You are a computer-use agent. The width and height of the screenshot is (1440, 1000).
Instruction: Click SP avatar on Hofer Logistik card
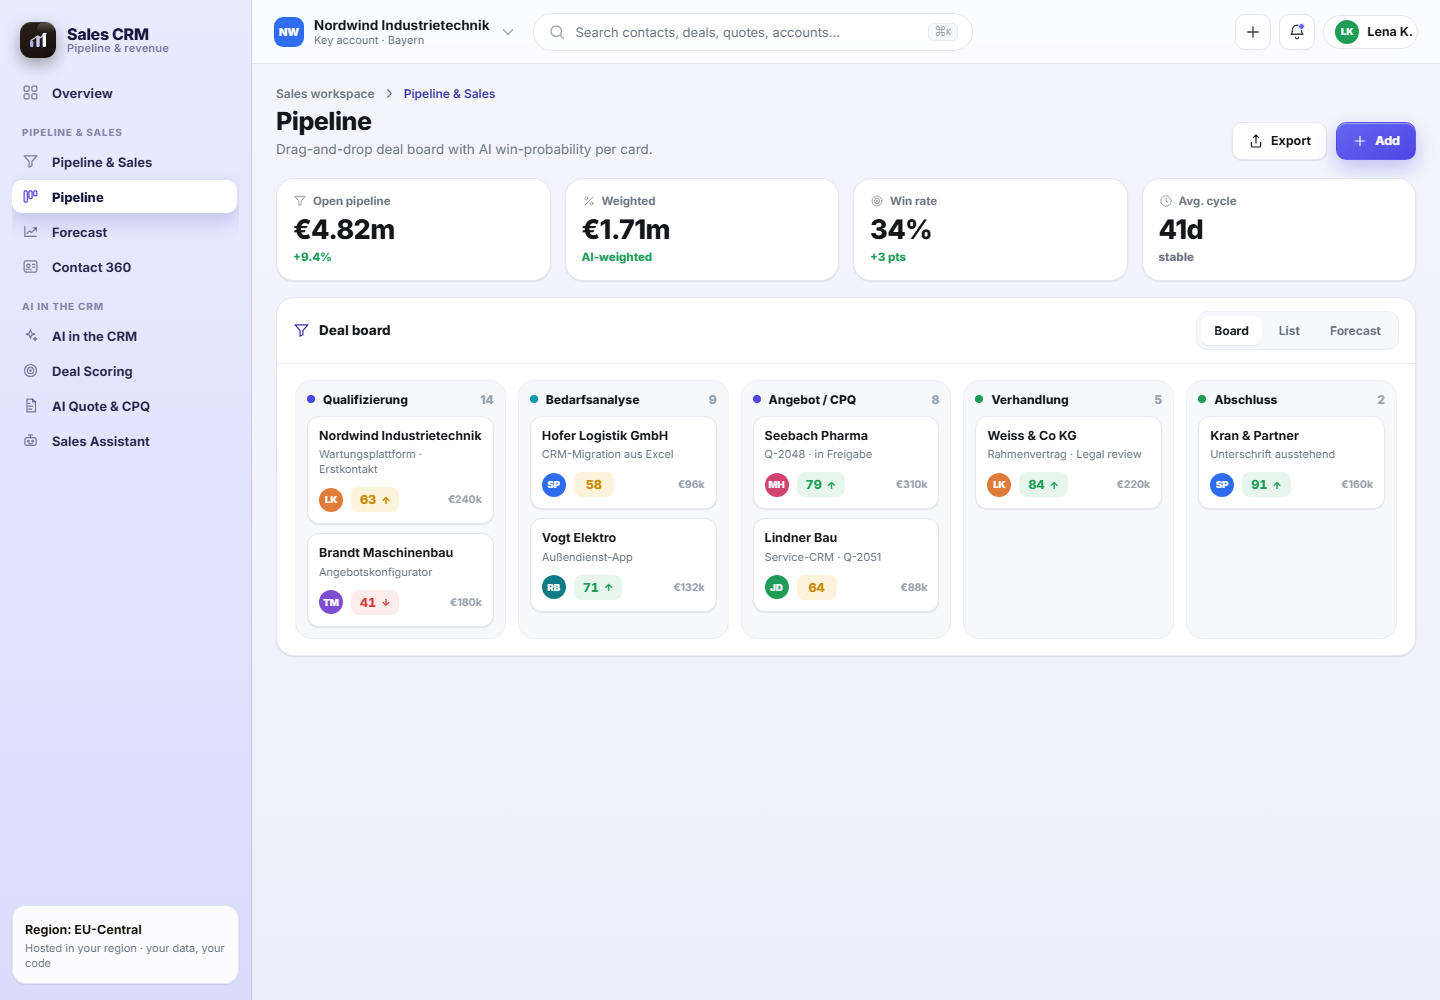(554, 485)
